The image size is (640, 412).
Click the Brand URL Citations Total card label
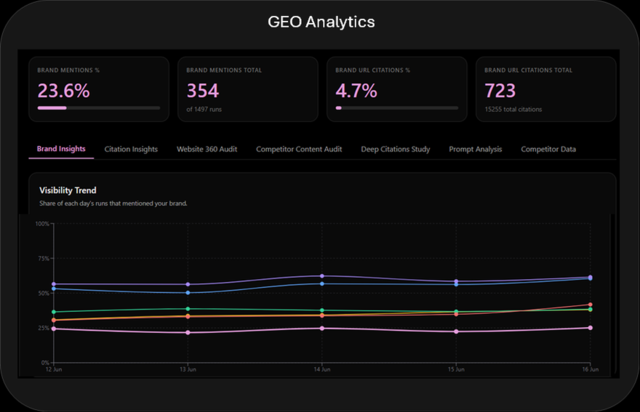pos(529,70)
